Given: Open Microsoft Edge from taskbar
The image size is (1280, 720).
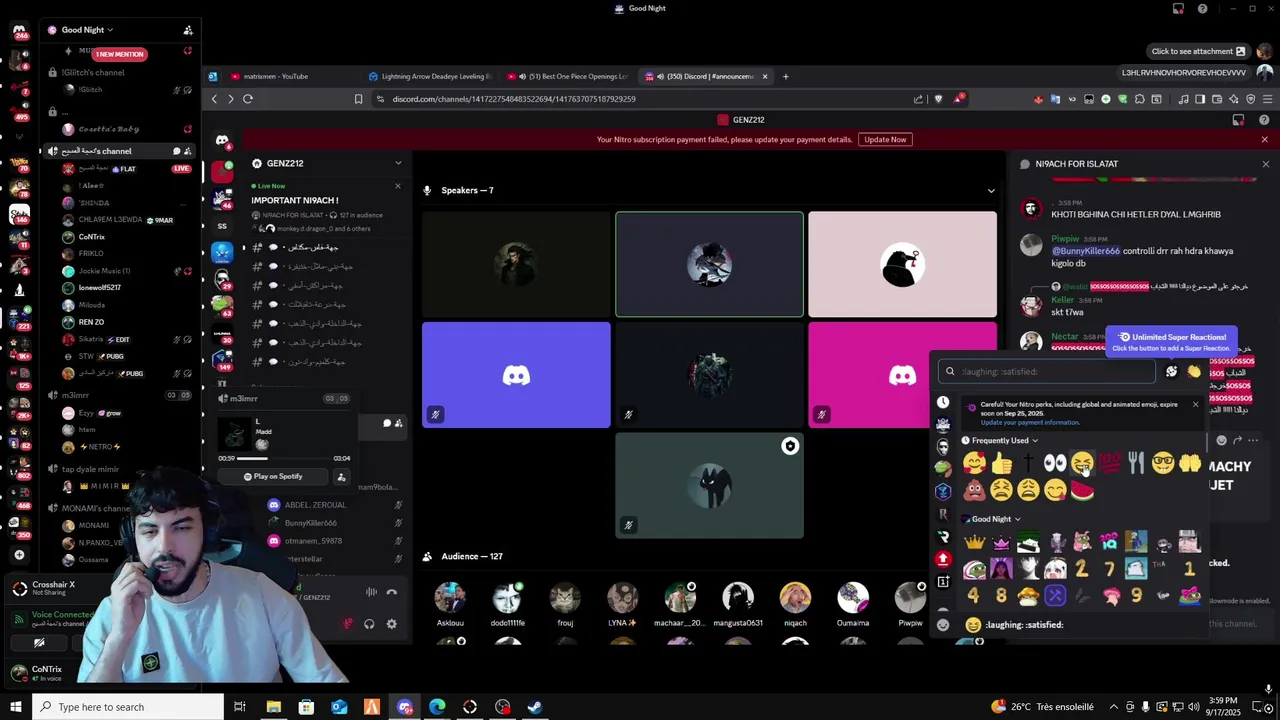Looking at the screenshot, I should point(437,707).
